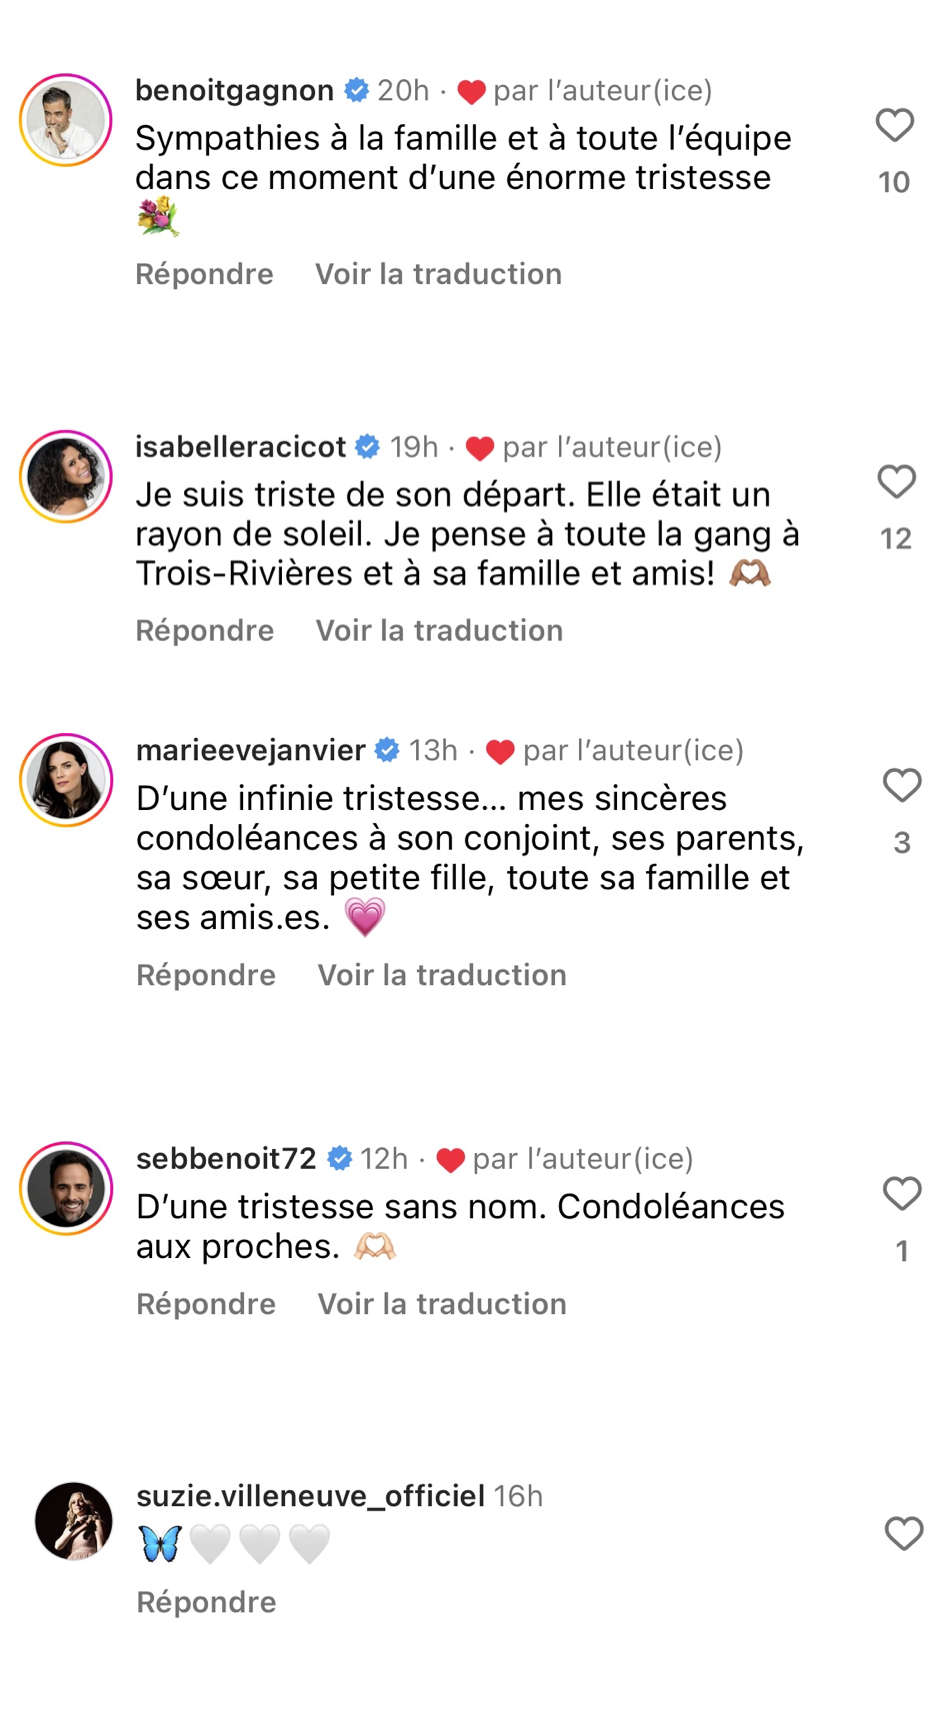Like sebbenoit72's comment
938x1712 pixels.
(x=901, y=1194)
